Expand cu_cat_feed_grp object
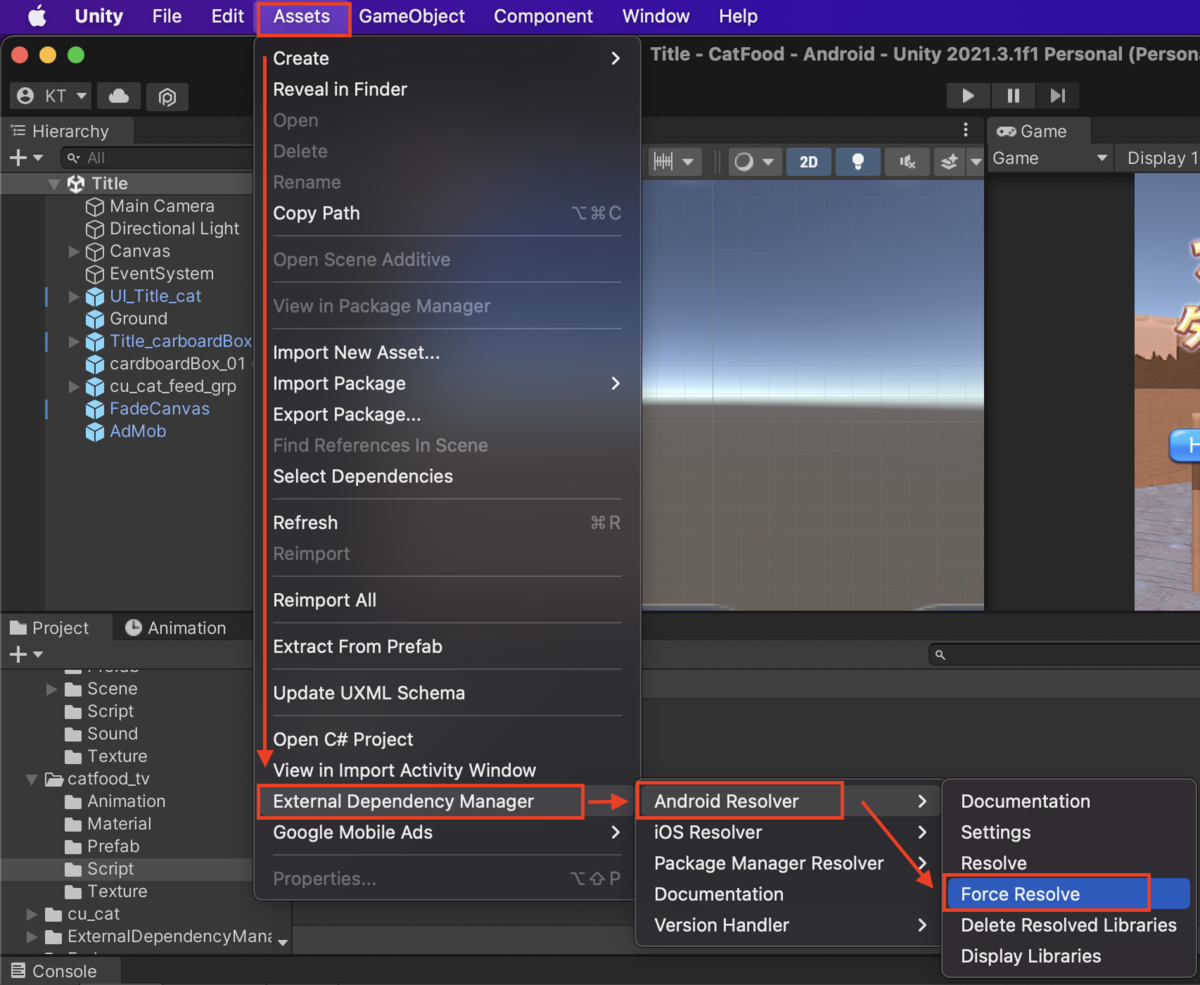The image size is (1200, 985). [74, 386]
